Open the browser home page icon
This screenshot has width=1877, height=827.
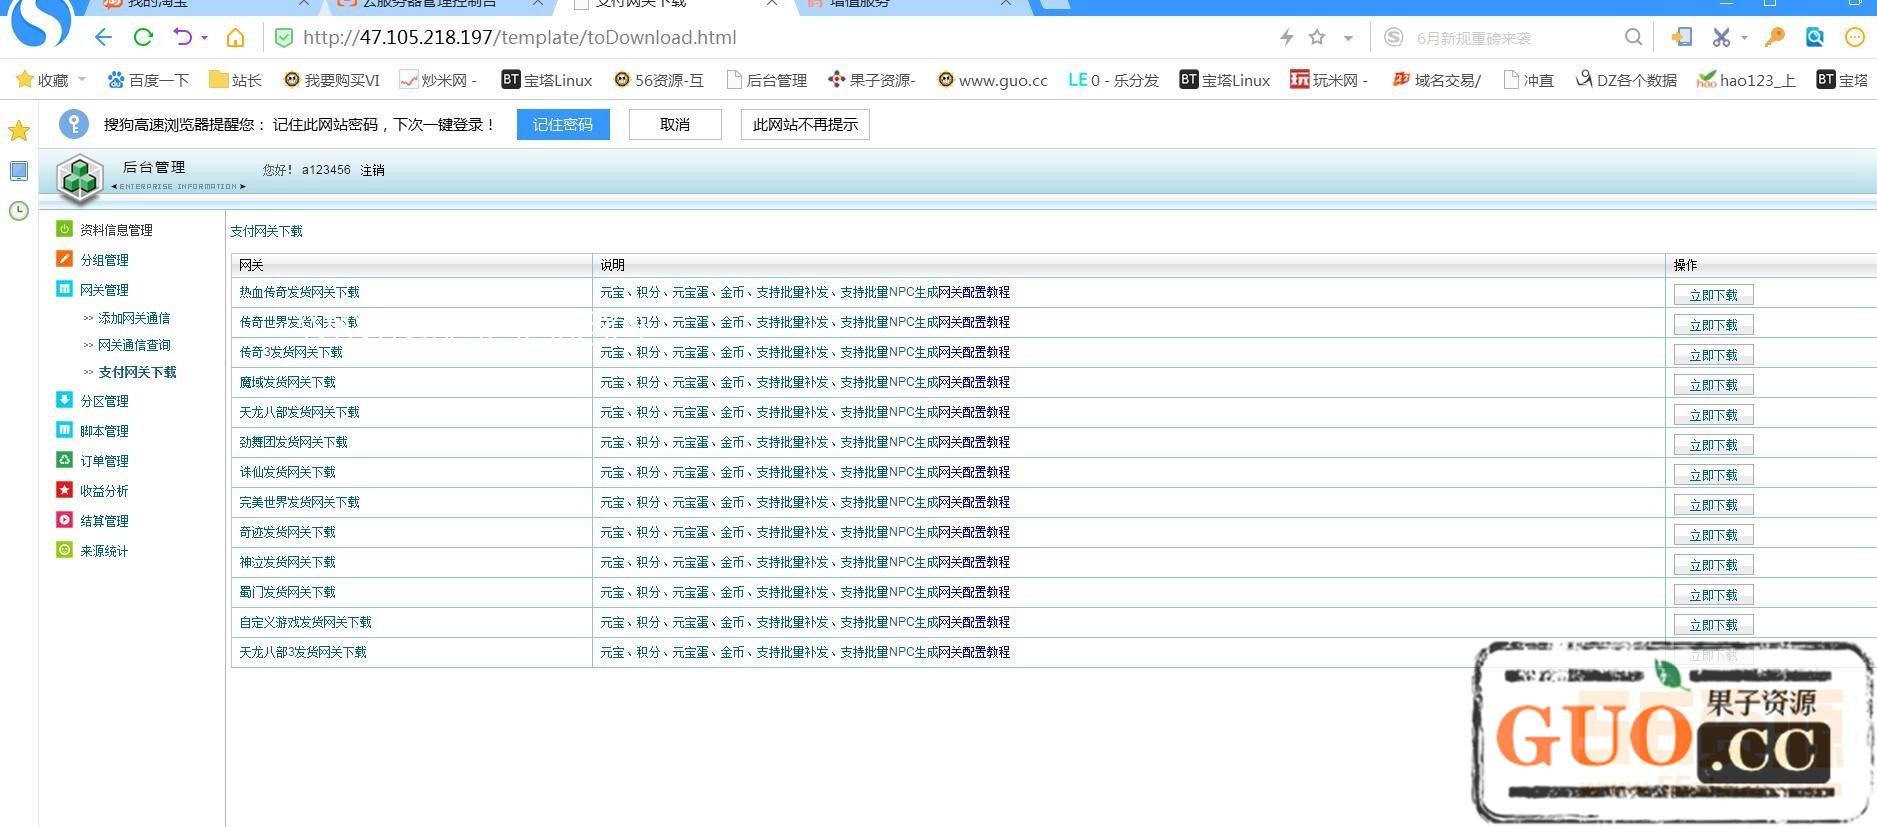pyautogui.click(x=235, y=38)
